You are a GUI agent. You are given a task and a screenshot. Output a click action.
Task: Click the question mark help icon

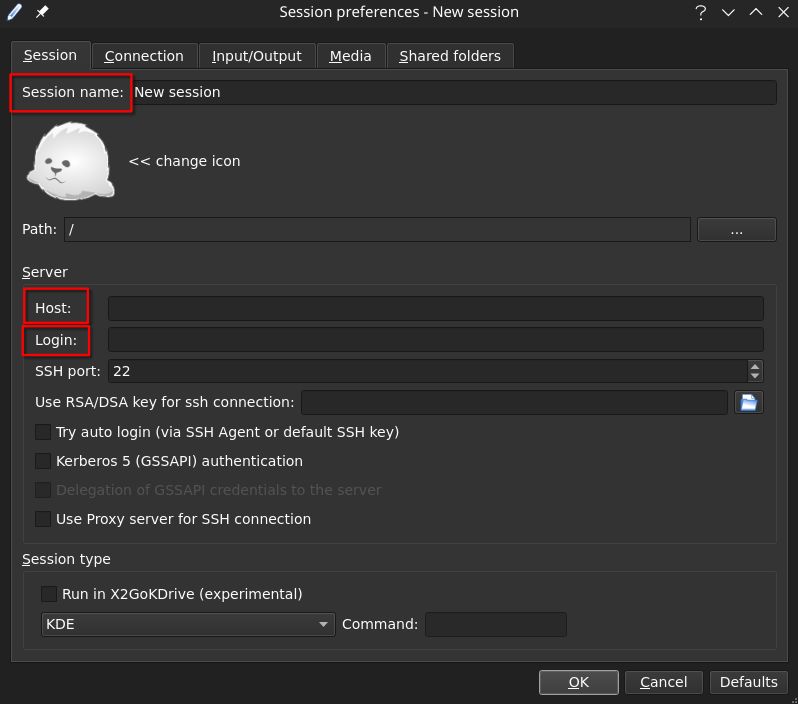[700, 12]
